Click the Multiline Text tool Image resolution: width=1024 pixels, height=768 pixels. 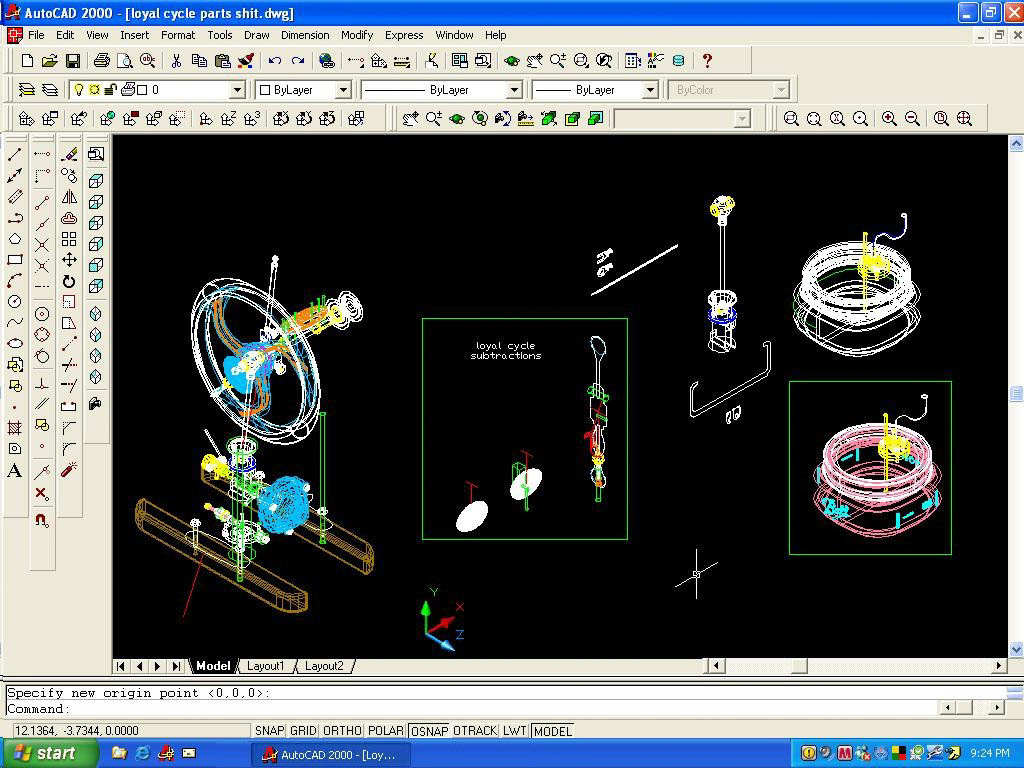15,471
